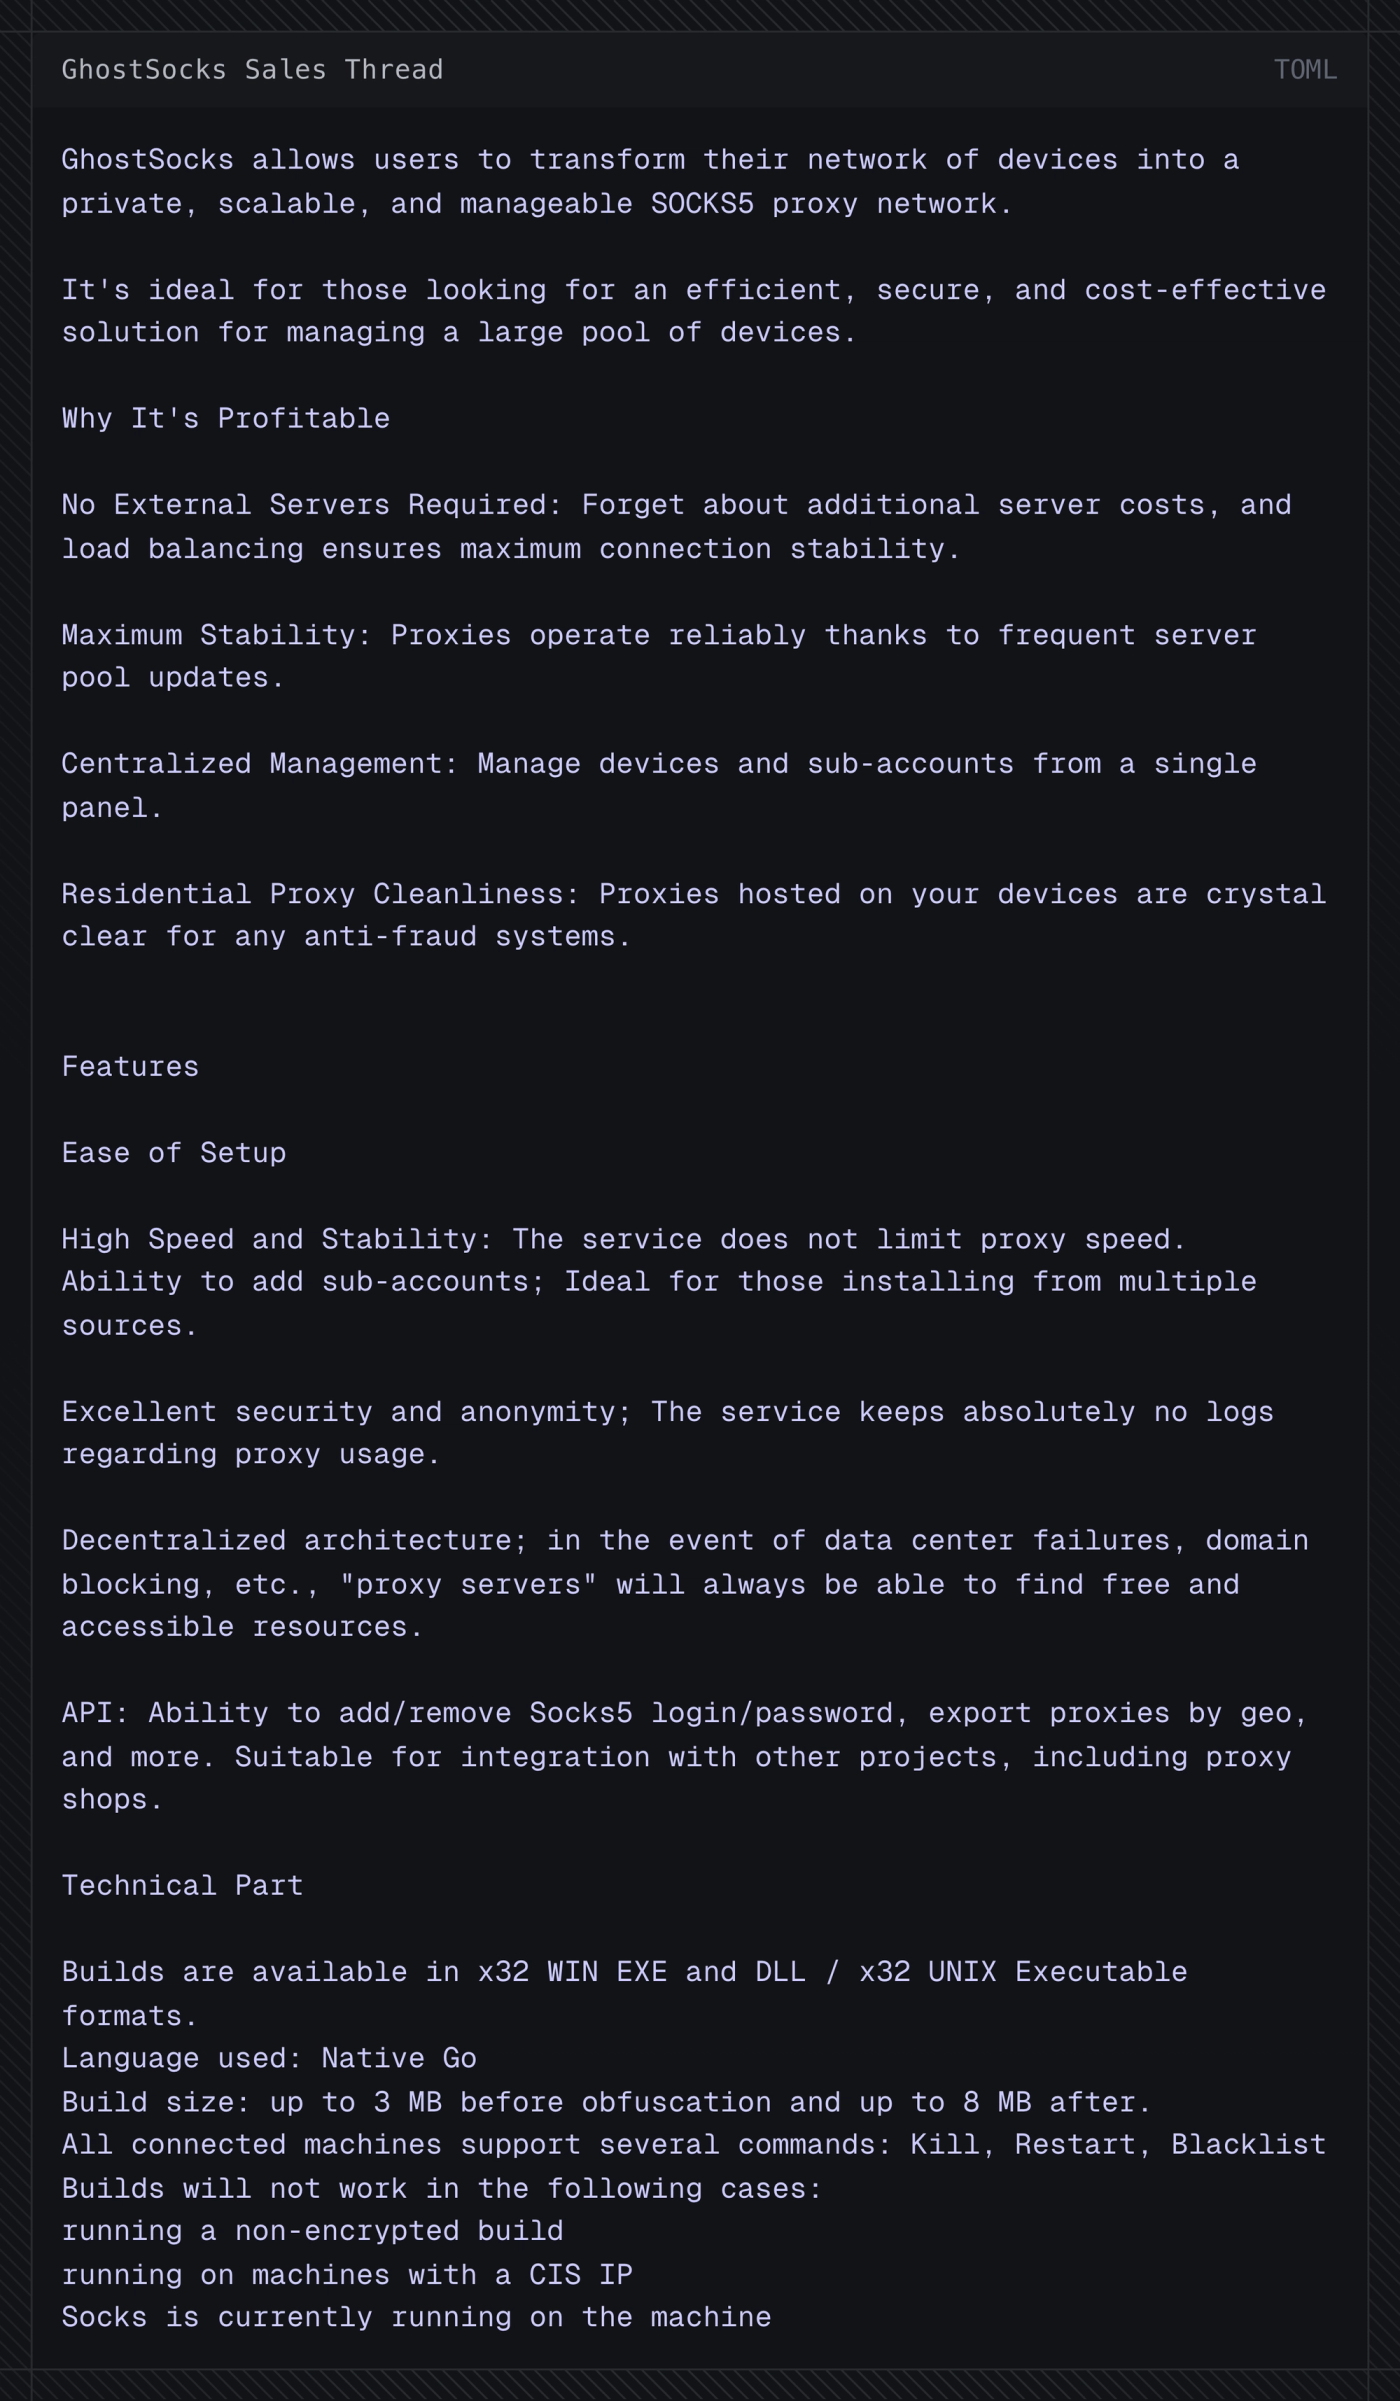Click 'running a non-encrypted build' line
This screenshot has height=2401, width=1400.
click(312, 2231)
